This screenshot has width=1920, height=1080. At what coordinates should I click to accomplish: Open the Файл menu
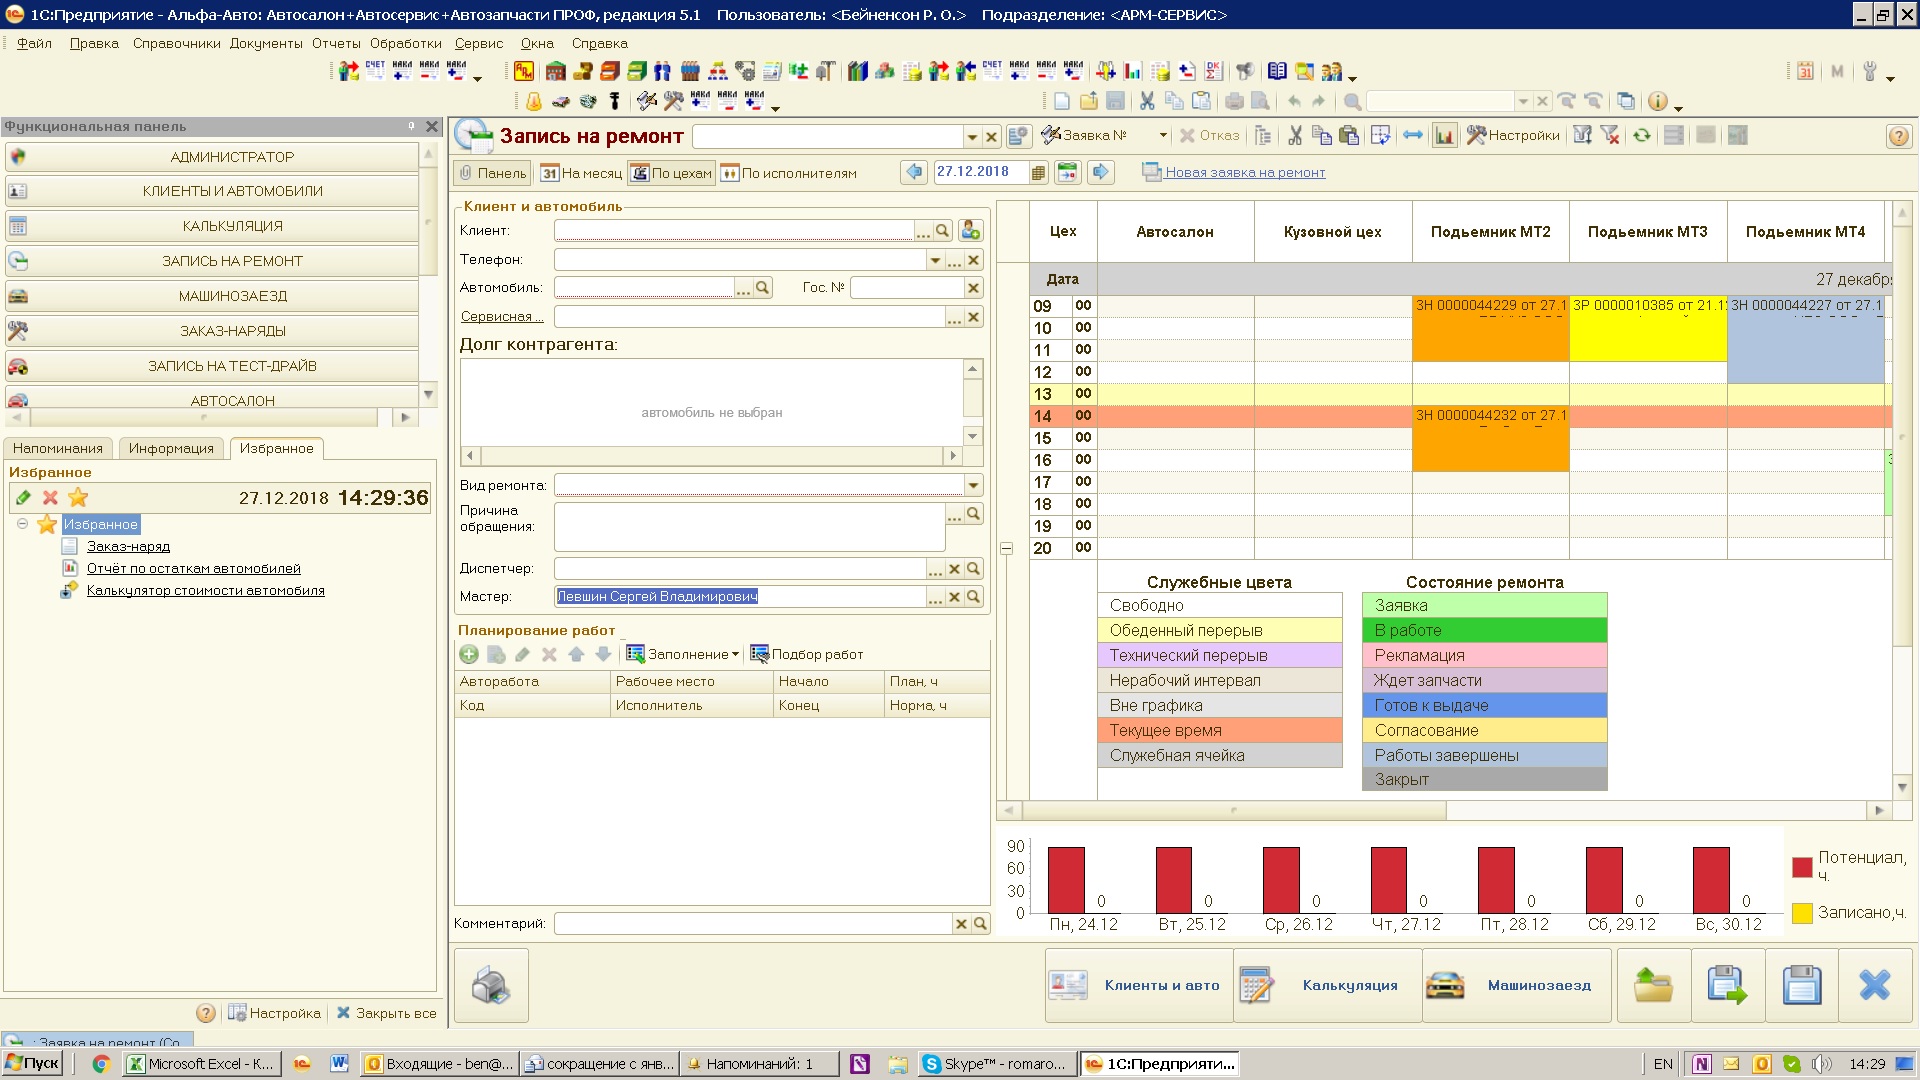coord(34,43)
